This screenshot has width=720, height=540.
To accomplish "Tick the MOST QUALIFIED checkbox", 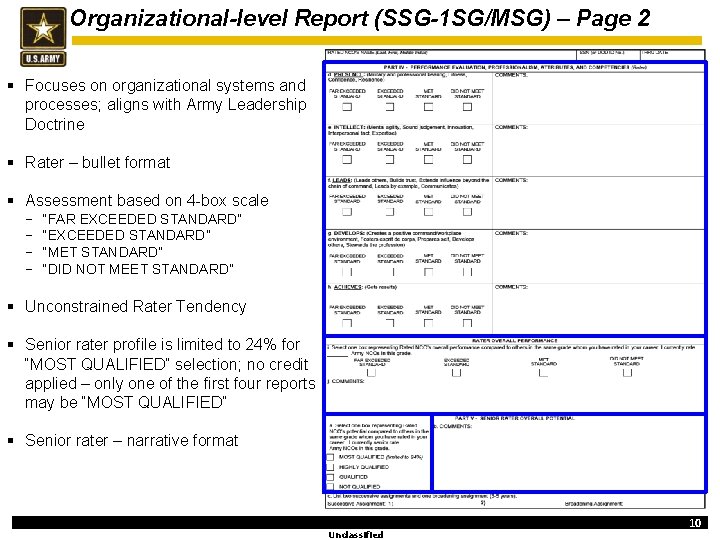I will pos(330,457).
